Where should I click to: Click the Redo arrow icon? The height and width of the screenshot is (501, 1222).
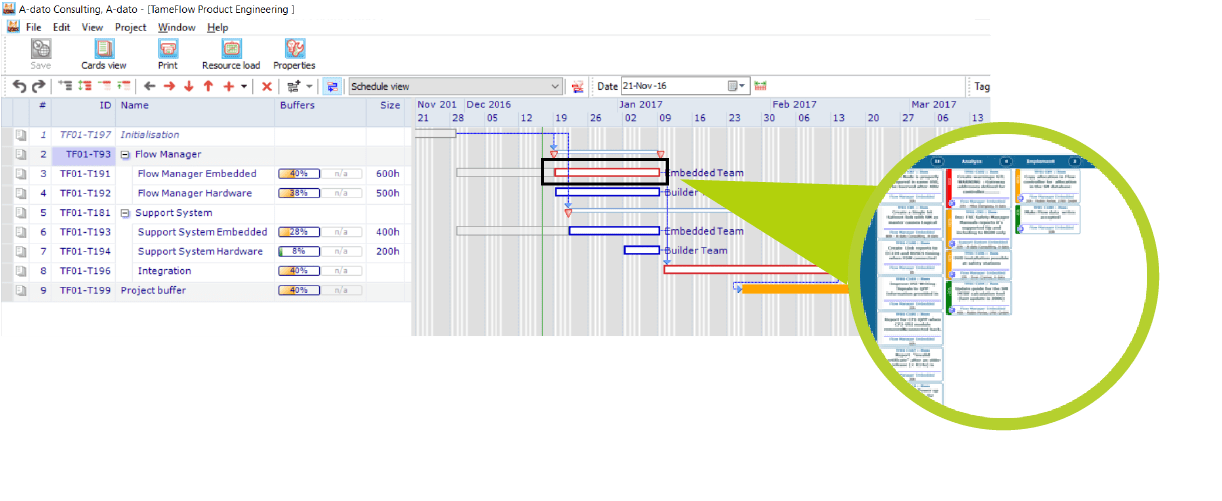coord(39,87)
